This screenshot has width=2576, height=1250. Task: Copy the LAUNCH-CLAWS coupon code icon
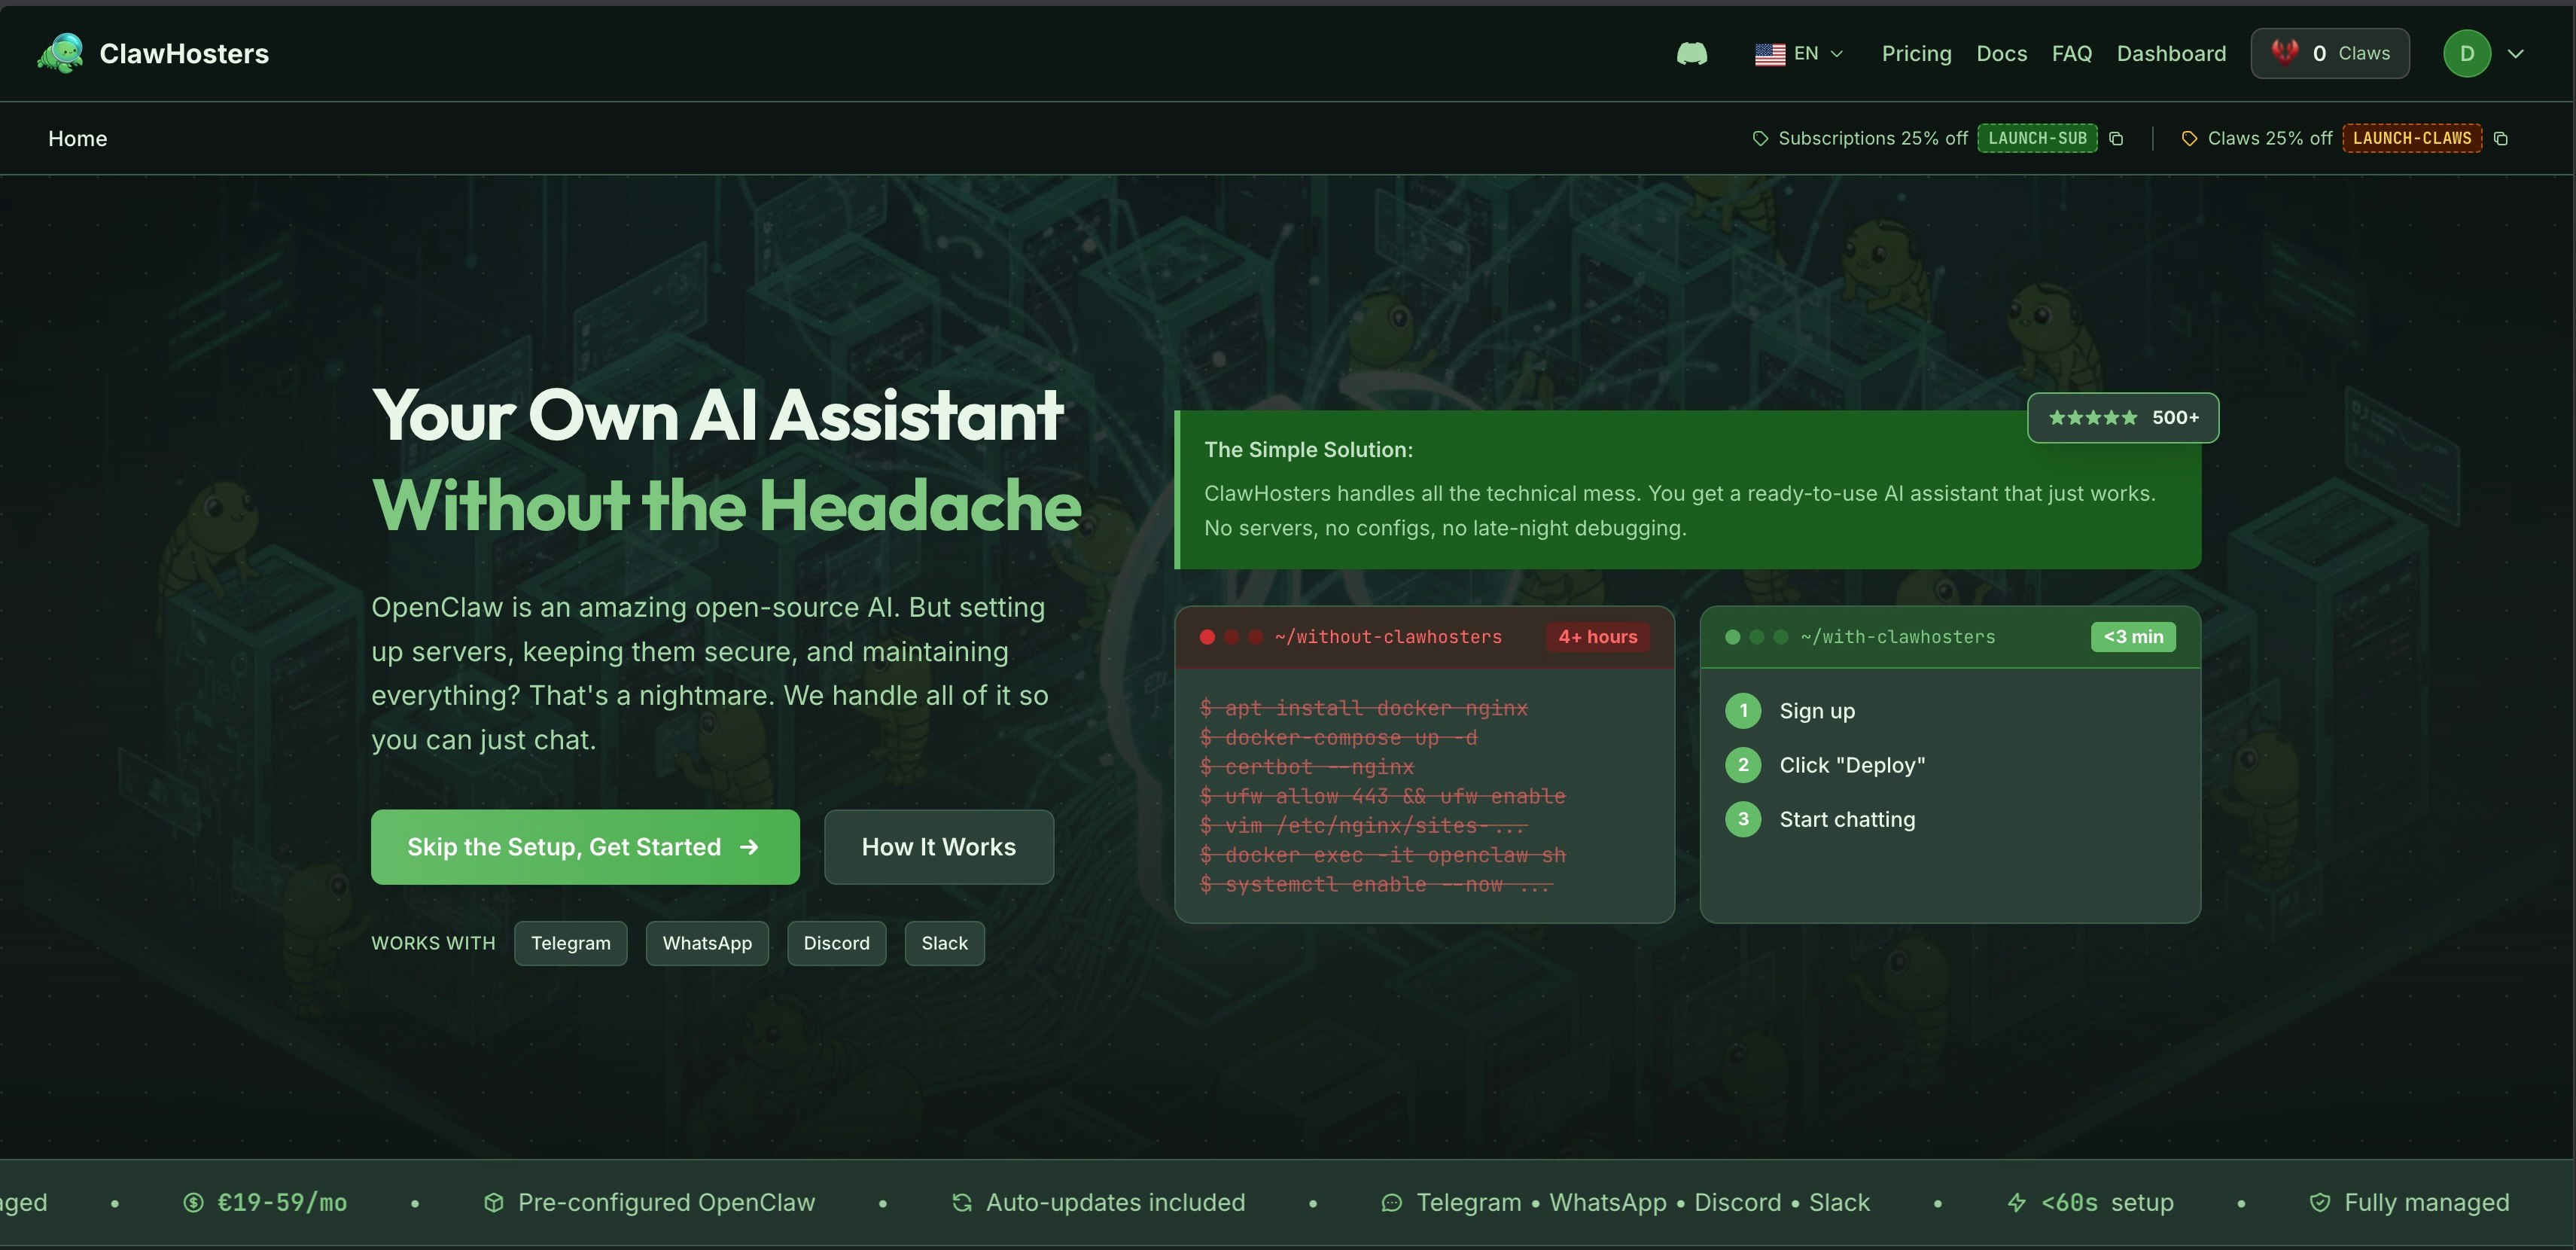click(x=2501, y=139)
